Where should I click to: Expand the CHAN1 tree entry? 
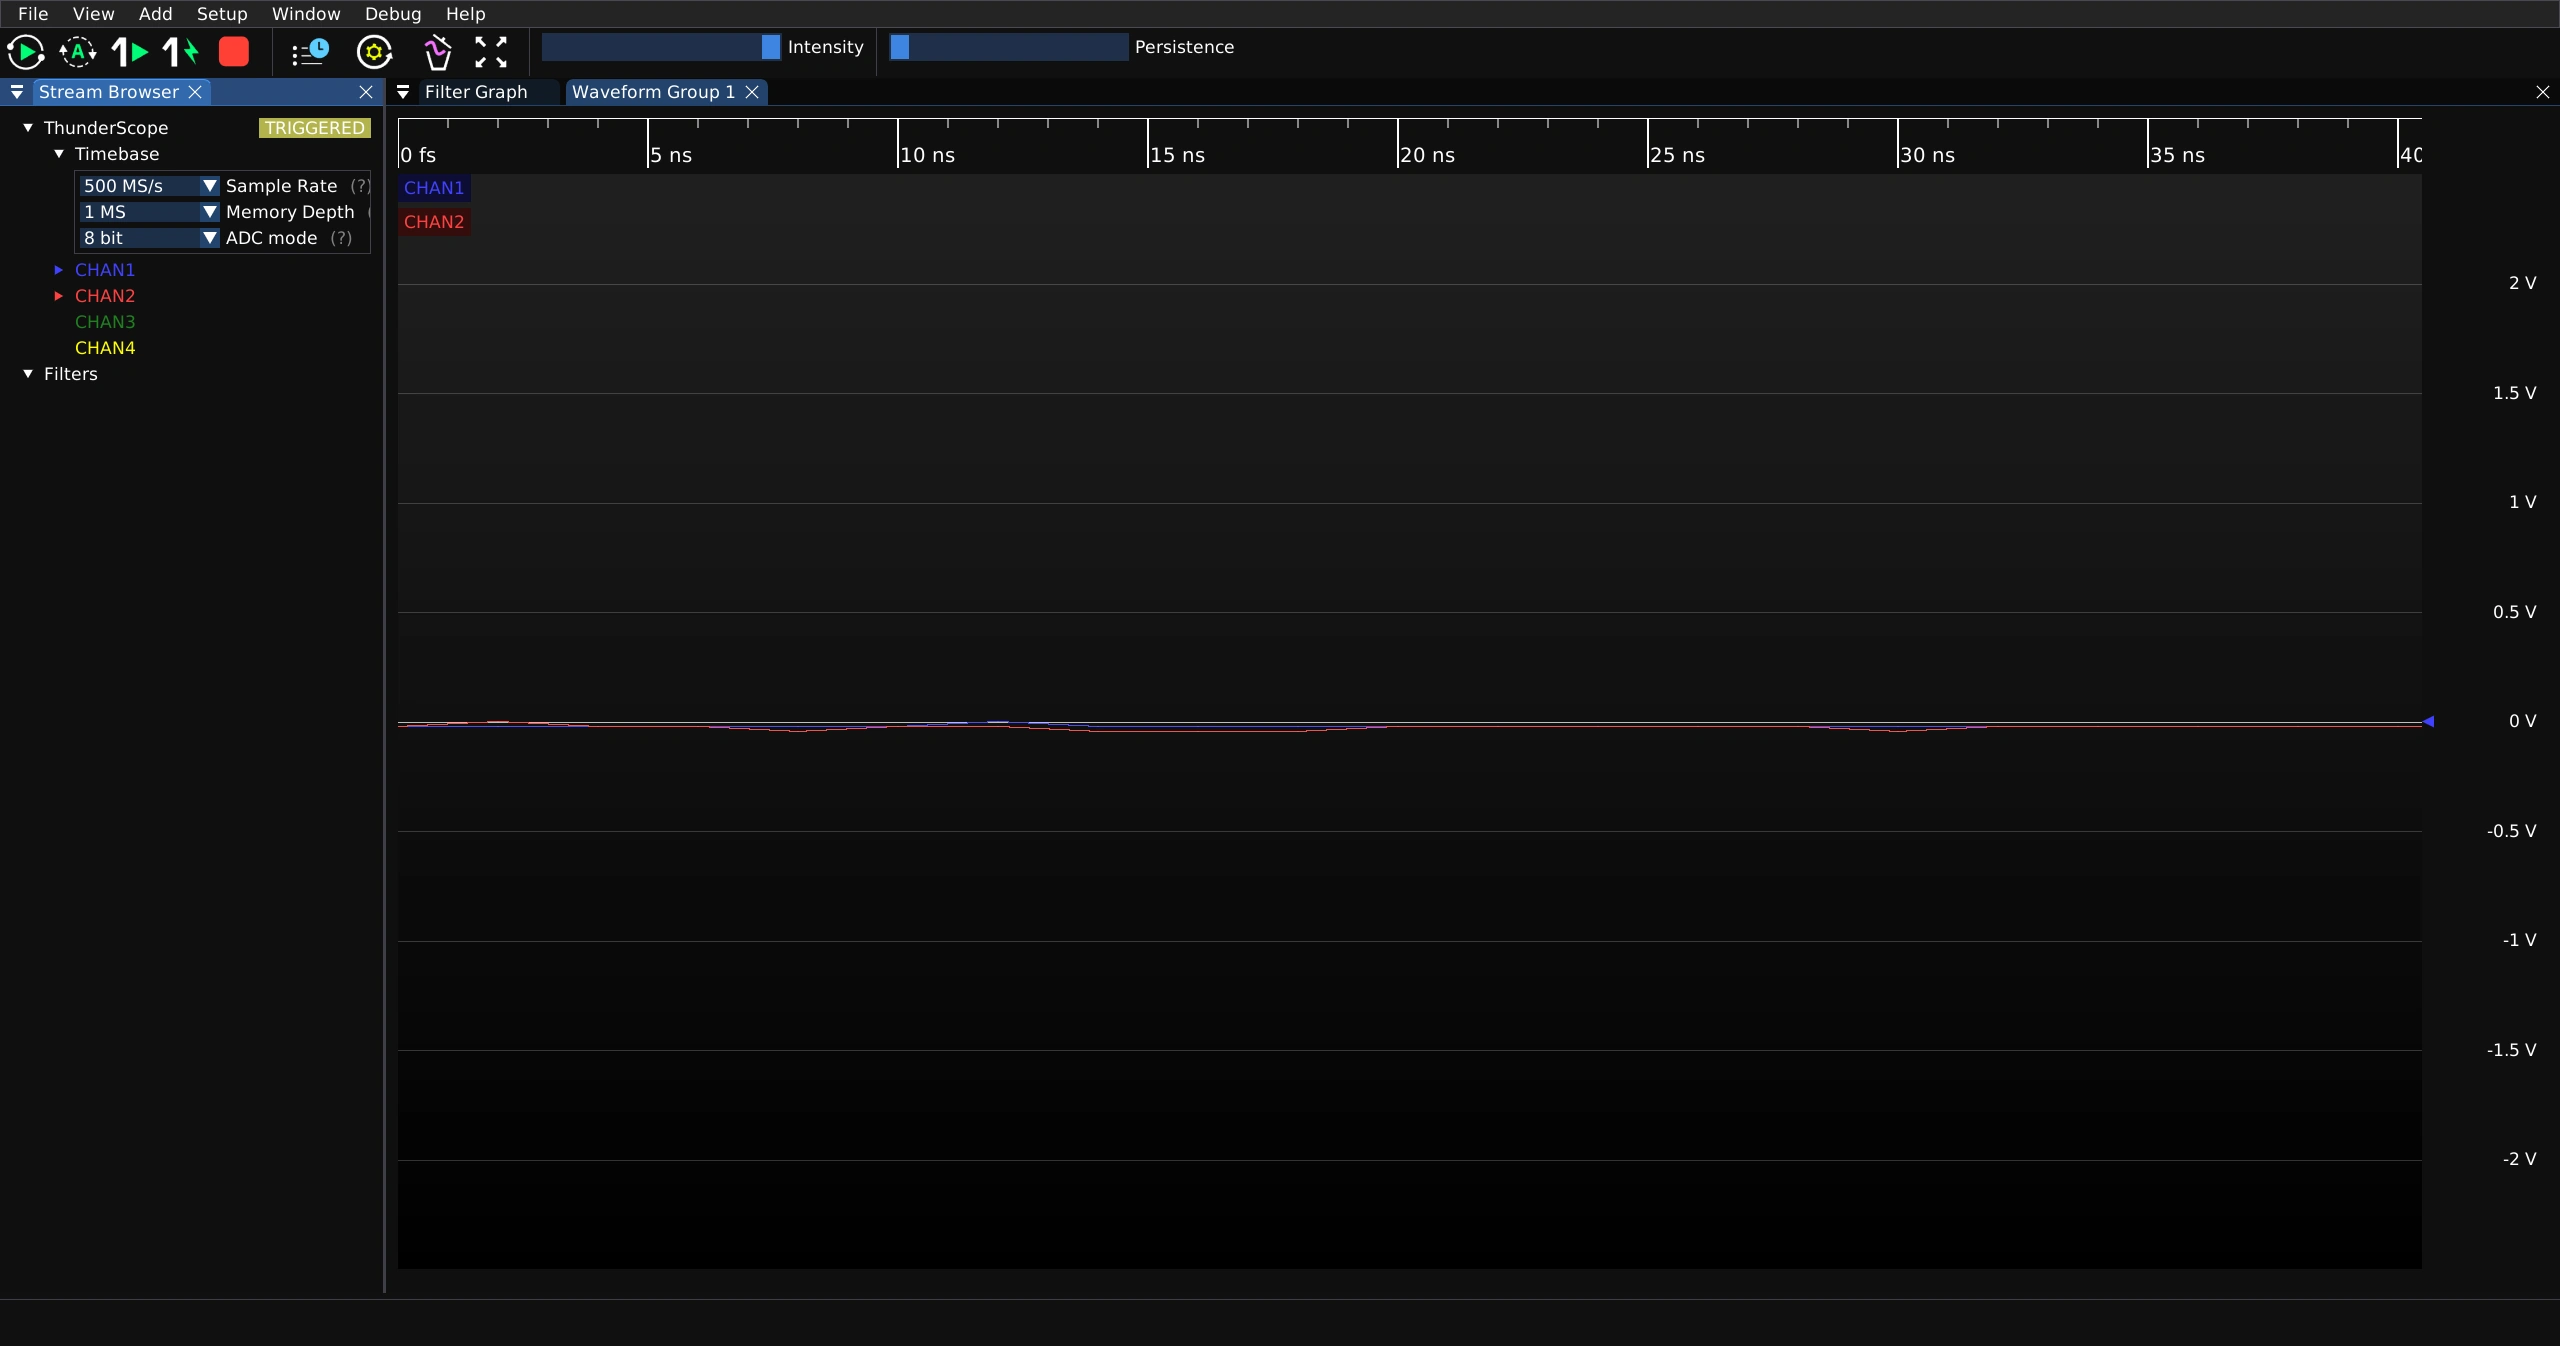(59, 270)
